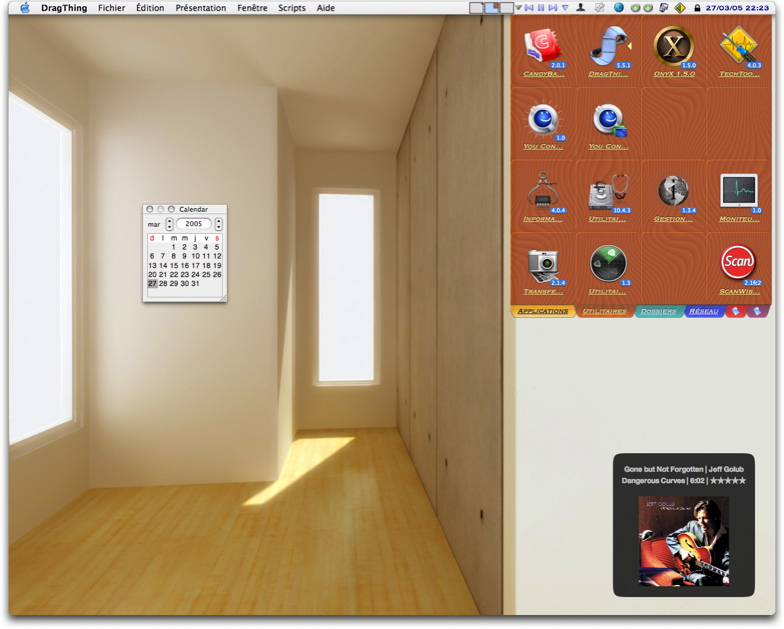Launch TechTool from the dock

point(739,48)
